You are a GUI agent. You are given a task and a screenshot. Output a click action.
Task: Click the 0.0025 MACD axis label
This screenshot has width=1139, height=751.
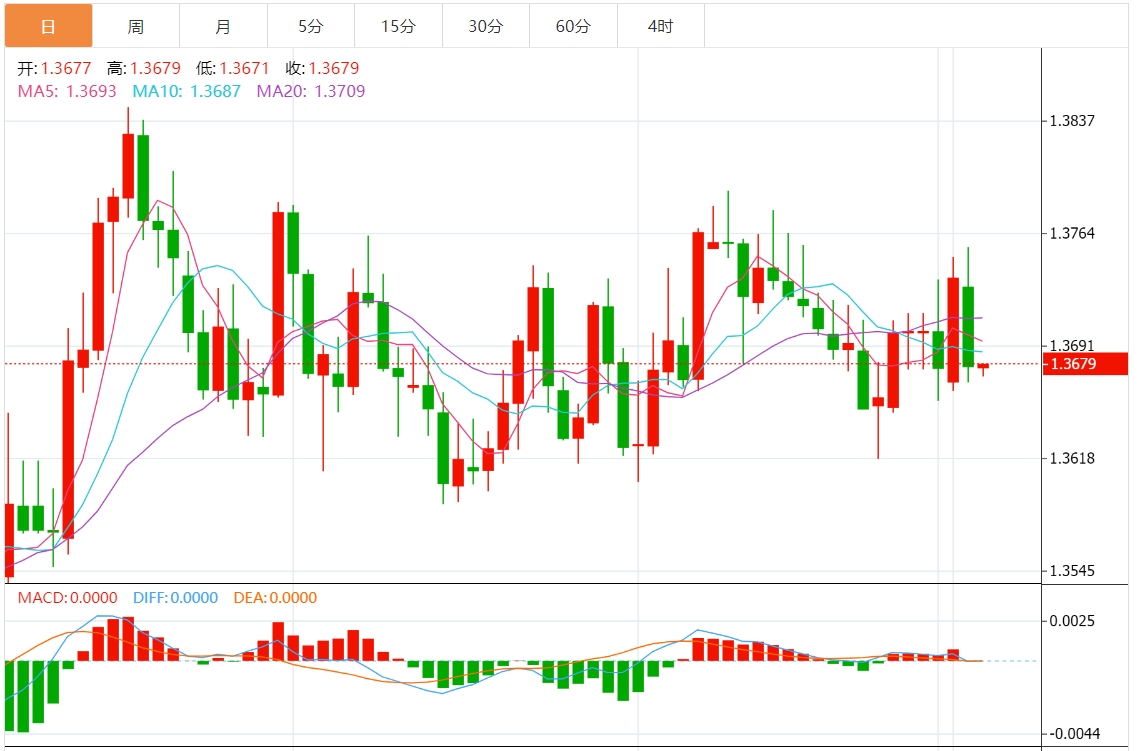tap(1072, 621)
